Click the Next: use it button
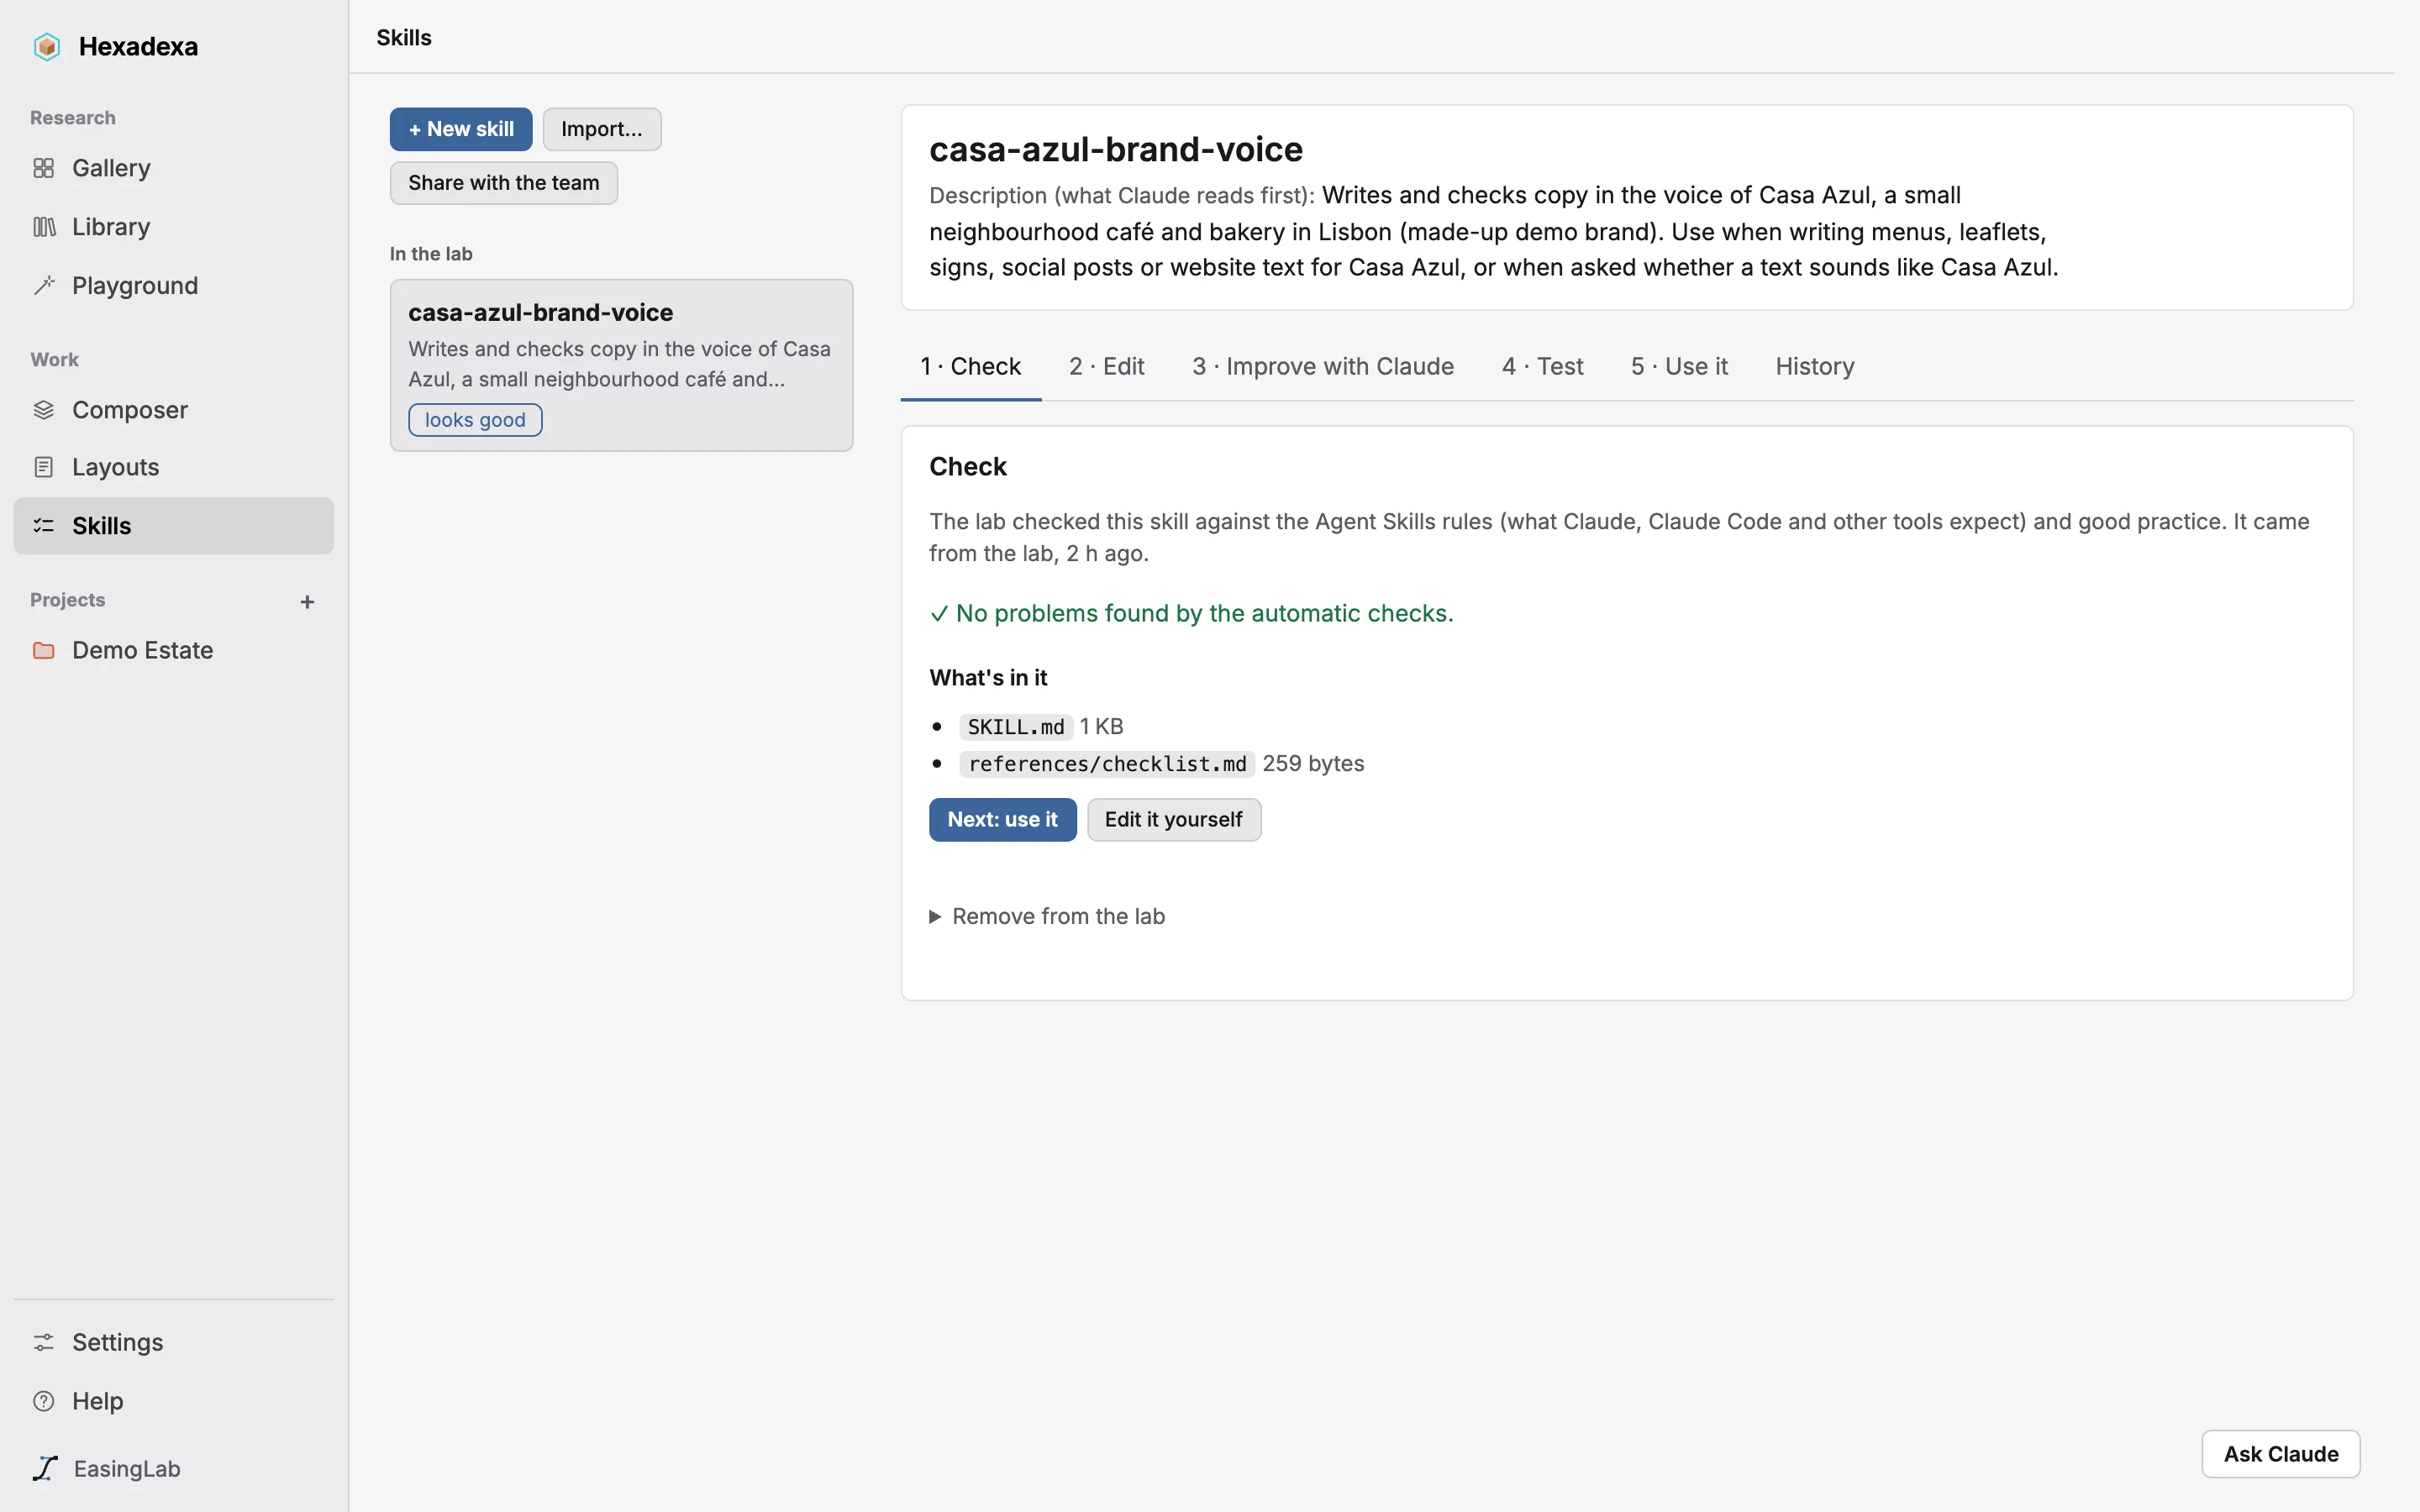Viewport: 2420px width, 1512px height. [x=1002, y=820]
